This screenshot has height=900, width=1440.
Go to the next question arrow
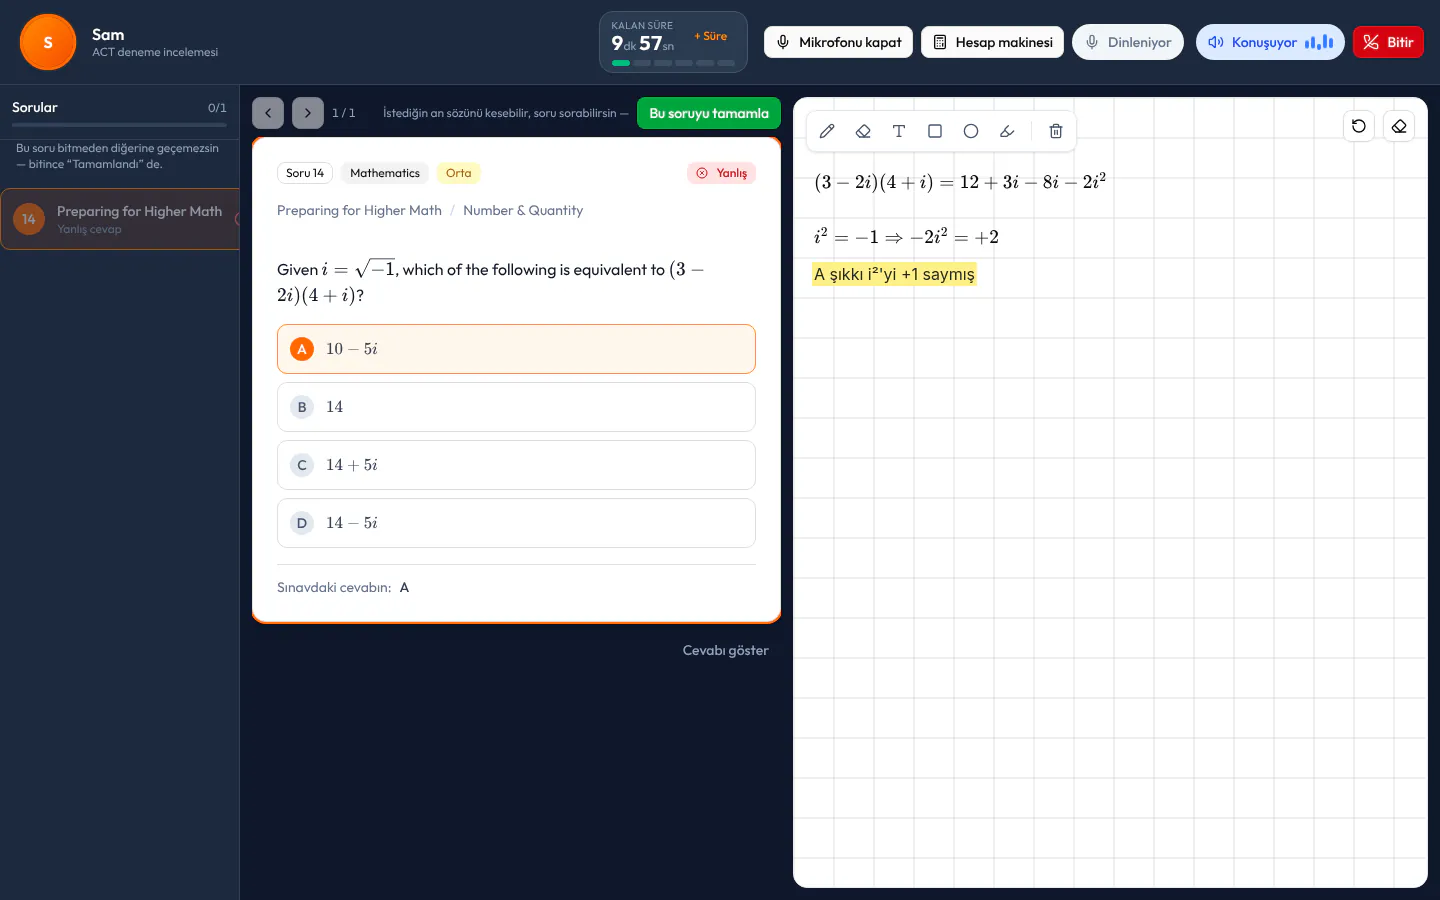pyautogui.click(x=308, y=113)
